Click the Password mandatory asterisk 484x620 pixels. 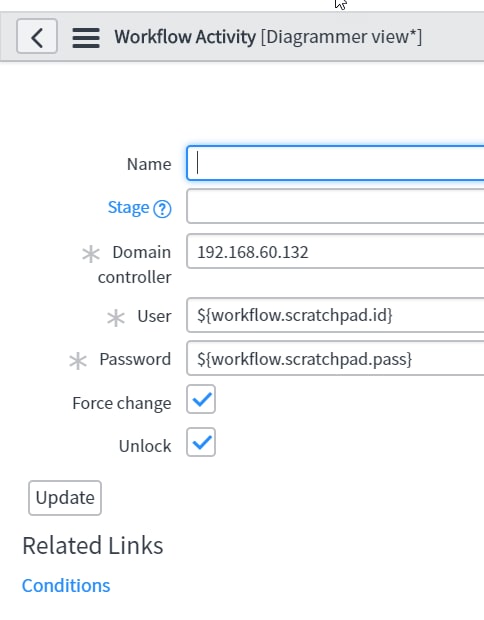click(x=78, y=361)
